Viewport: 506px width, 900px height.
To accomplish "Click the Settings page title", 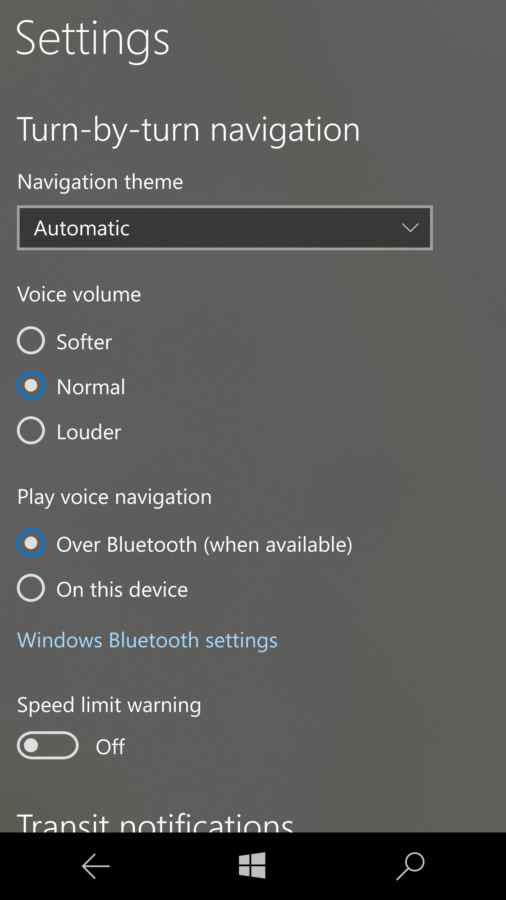I will pos(93,40).
